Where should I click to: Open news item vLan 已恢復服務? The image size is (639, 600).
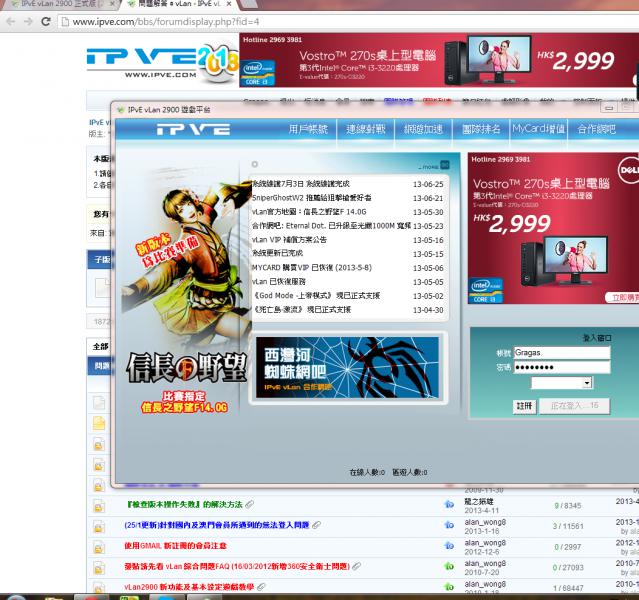pyautogui.click(x=279, y=282)
